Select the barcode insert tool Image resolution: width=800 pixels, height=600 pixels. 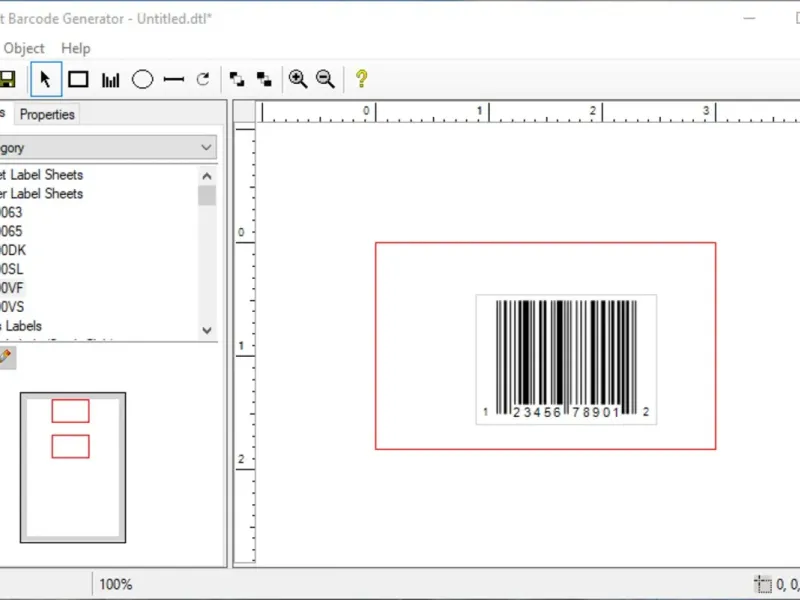pos(110,80)
